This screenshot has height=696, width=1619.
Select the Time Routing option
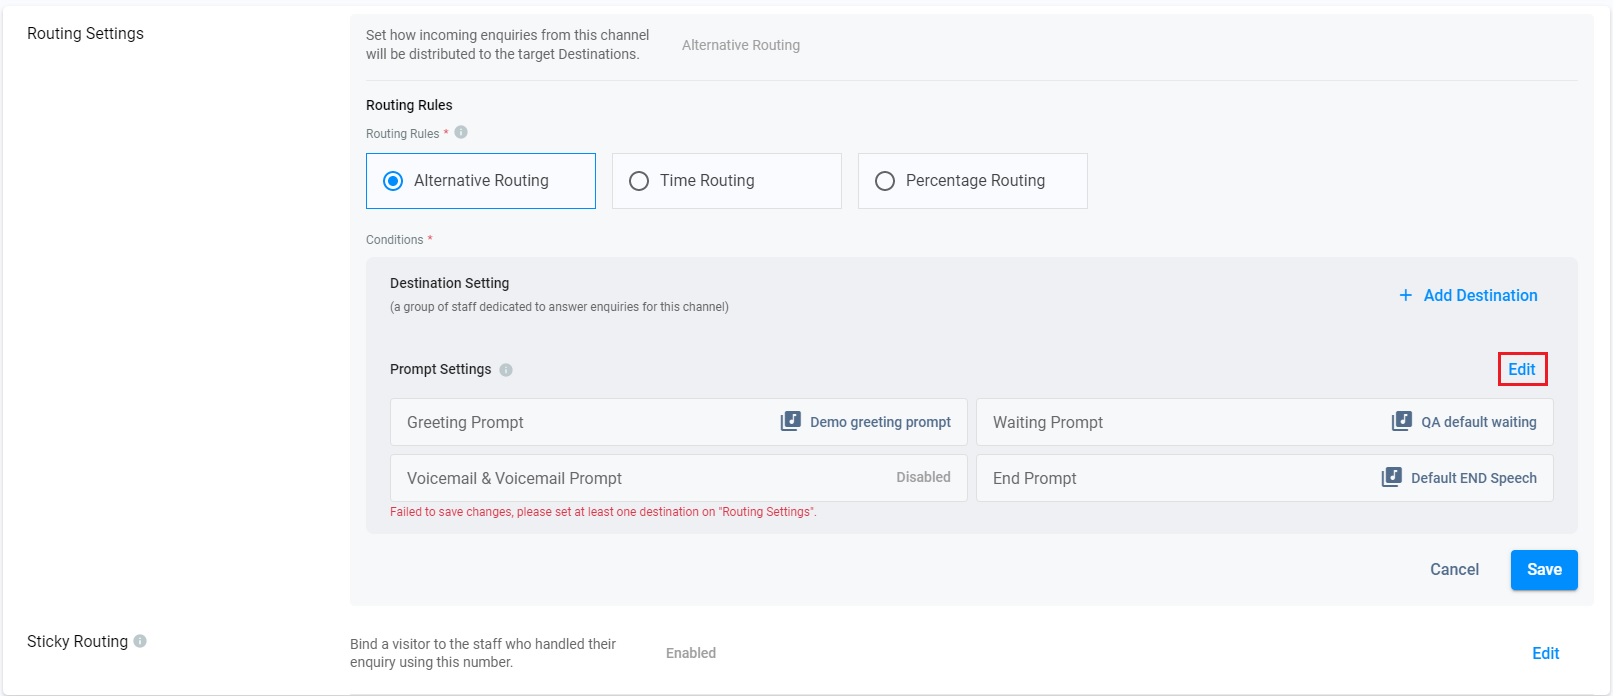[639, 181]
